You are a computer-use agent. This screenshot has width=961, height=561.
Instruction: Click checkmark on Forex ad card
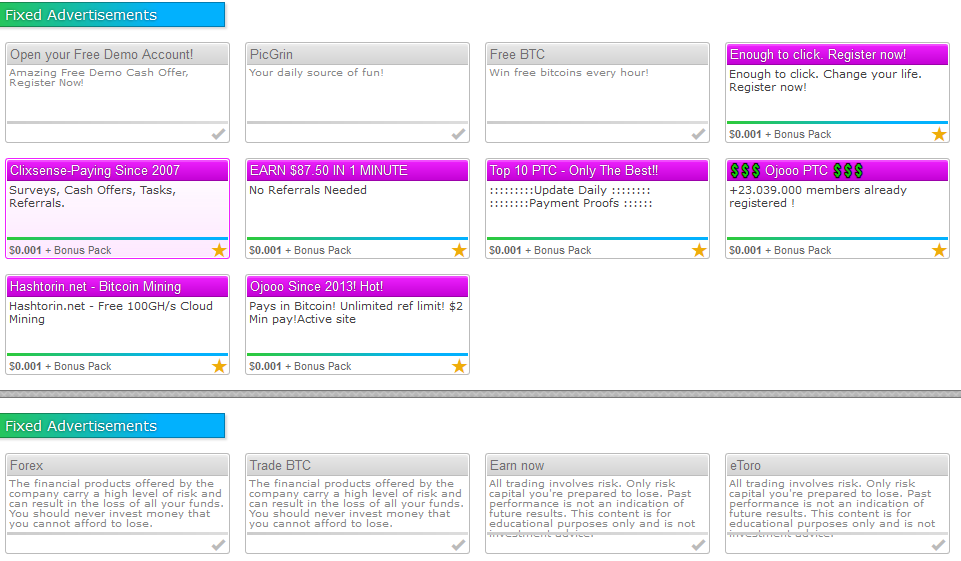[219, 545]
